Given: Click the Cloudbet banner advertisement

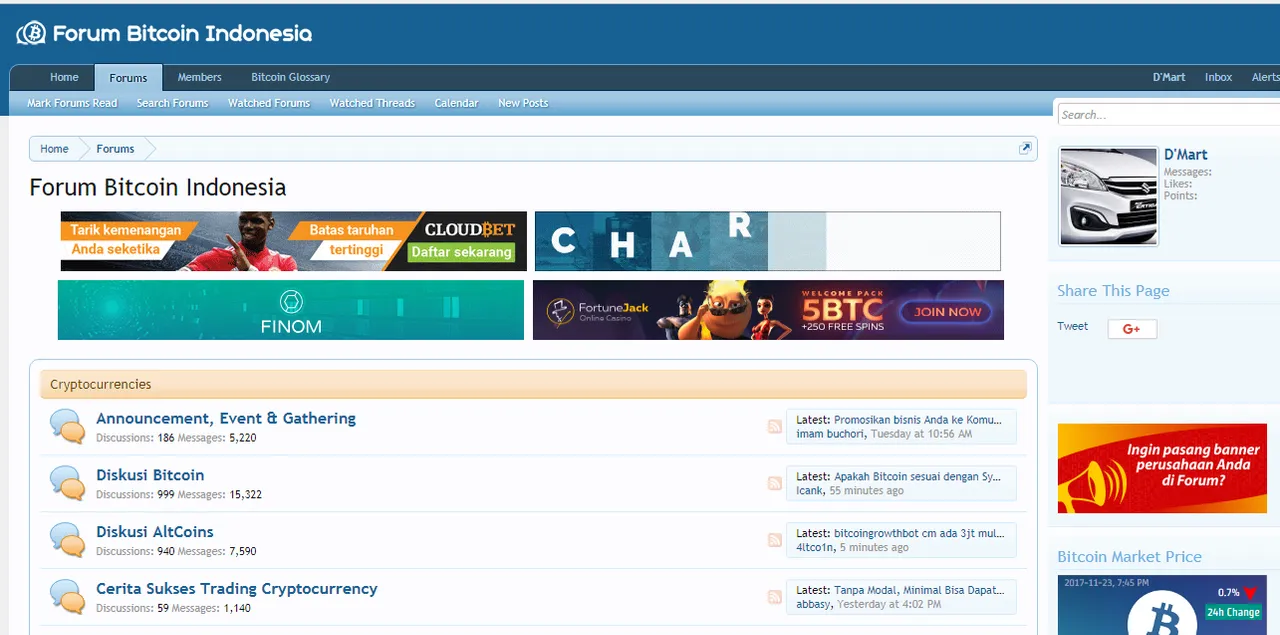Looking at the screenshot, I should click(x=294, y=241).
